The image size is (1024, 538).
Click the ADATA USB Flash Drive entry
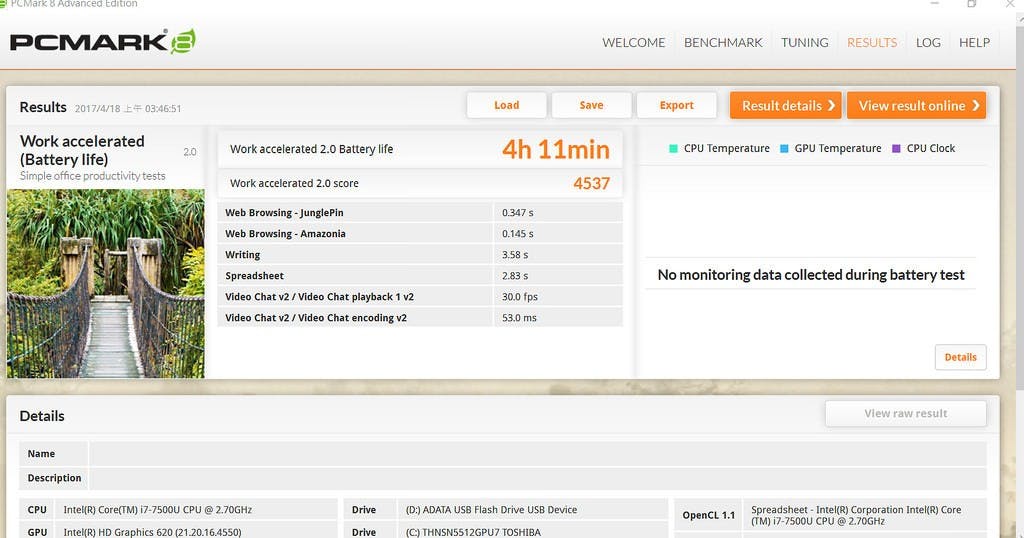point(491,510)
